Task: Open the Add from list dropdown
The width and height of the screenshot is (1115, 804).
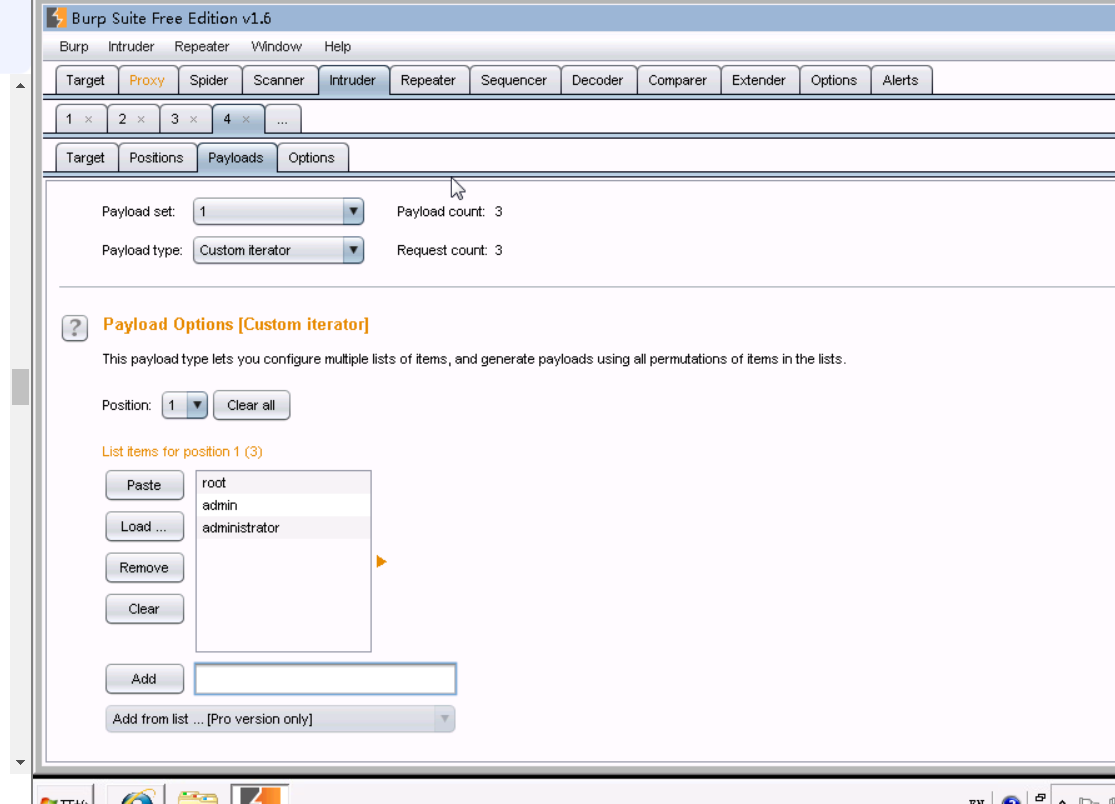Action: (280, 719)
